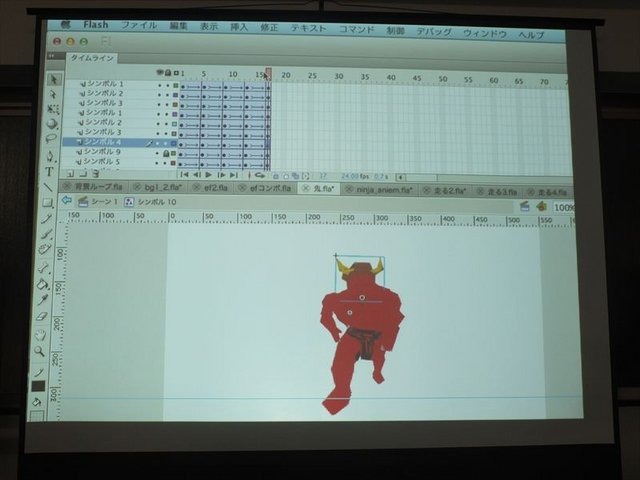Click the Edit Symbols icon near zoom
The image size is (640, 480).
tap(542, 207)
